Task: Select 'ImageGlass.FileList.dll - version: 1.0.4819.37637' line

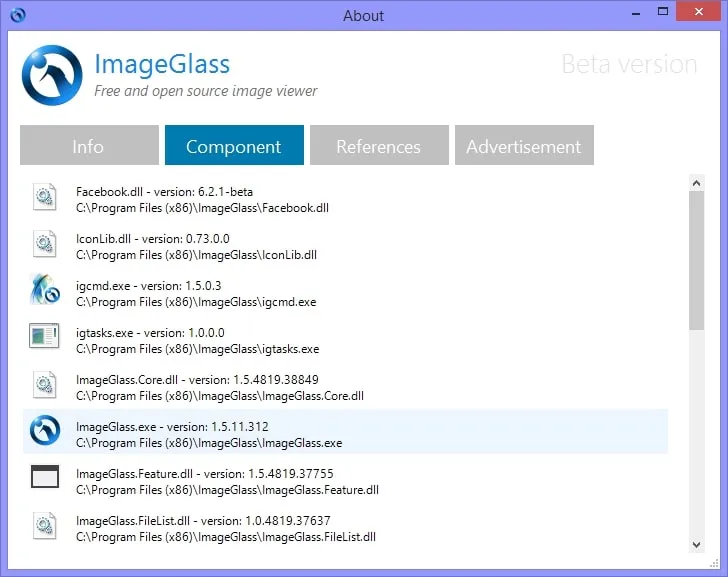Action: [203, 521]
